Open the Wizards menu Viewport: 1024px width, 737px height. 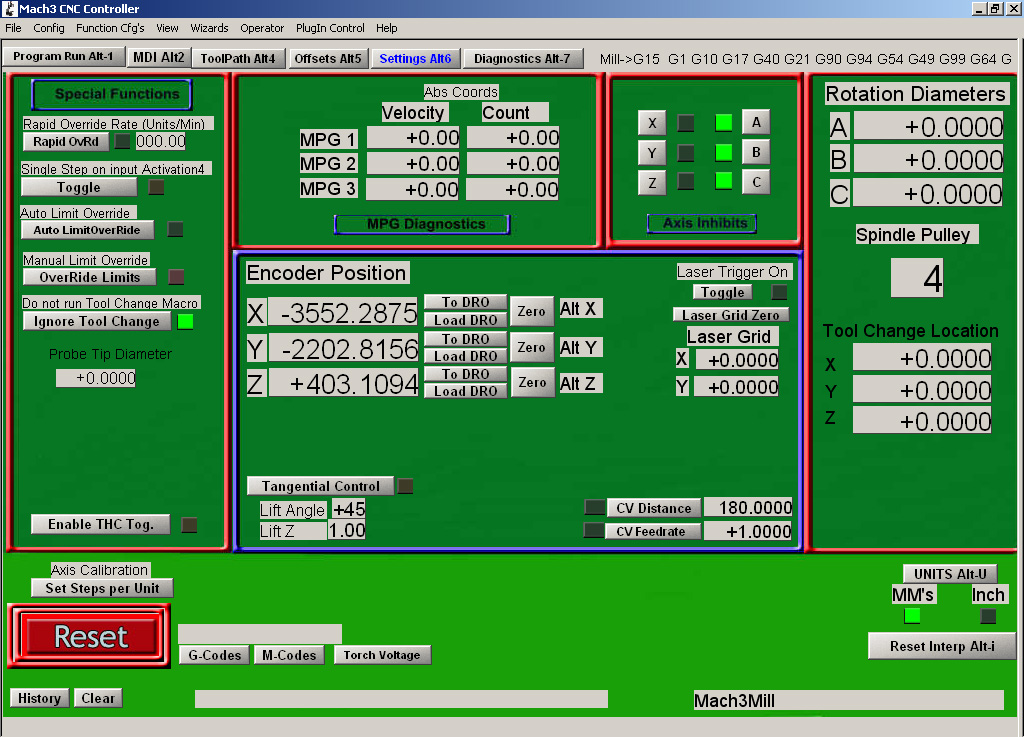click(x=209, y=28)
